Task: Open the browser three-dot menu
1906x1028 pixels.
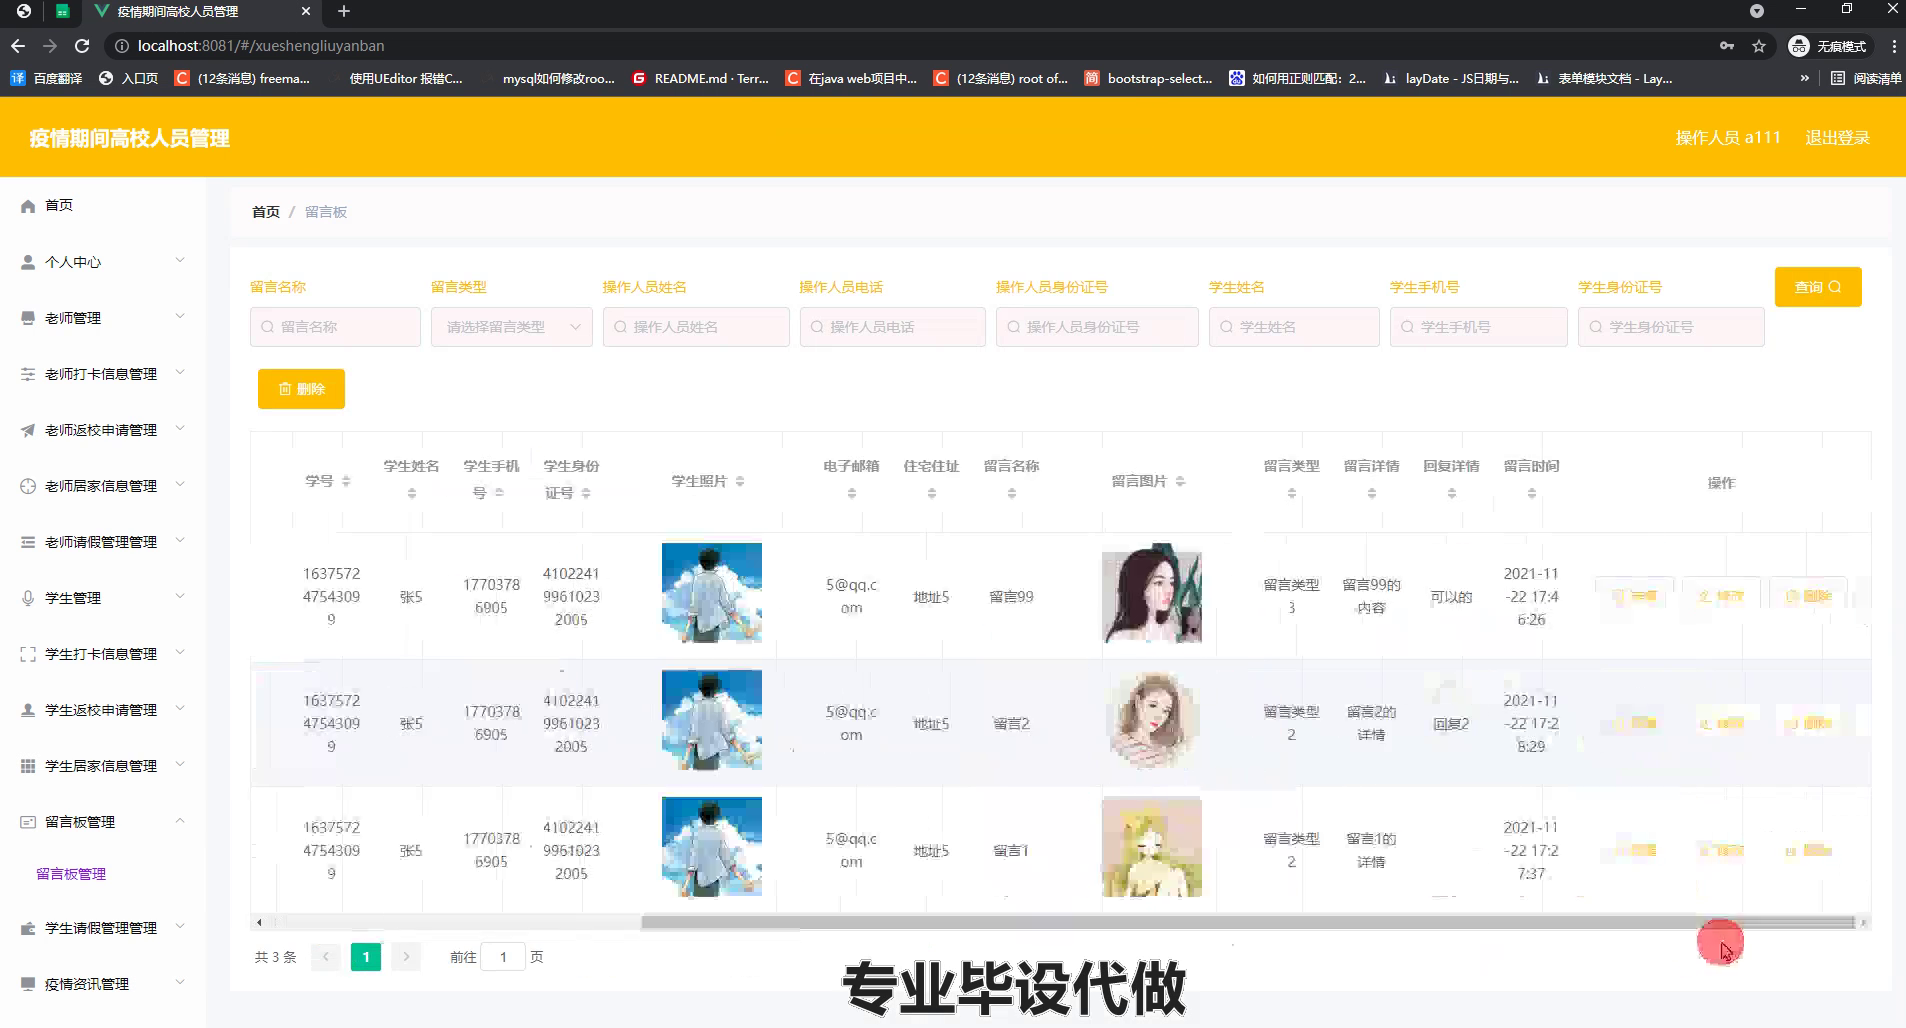Action: click(x=1893, y=46)
